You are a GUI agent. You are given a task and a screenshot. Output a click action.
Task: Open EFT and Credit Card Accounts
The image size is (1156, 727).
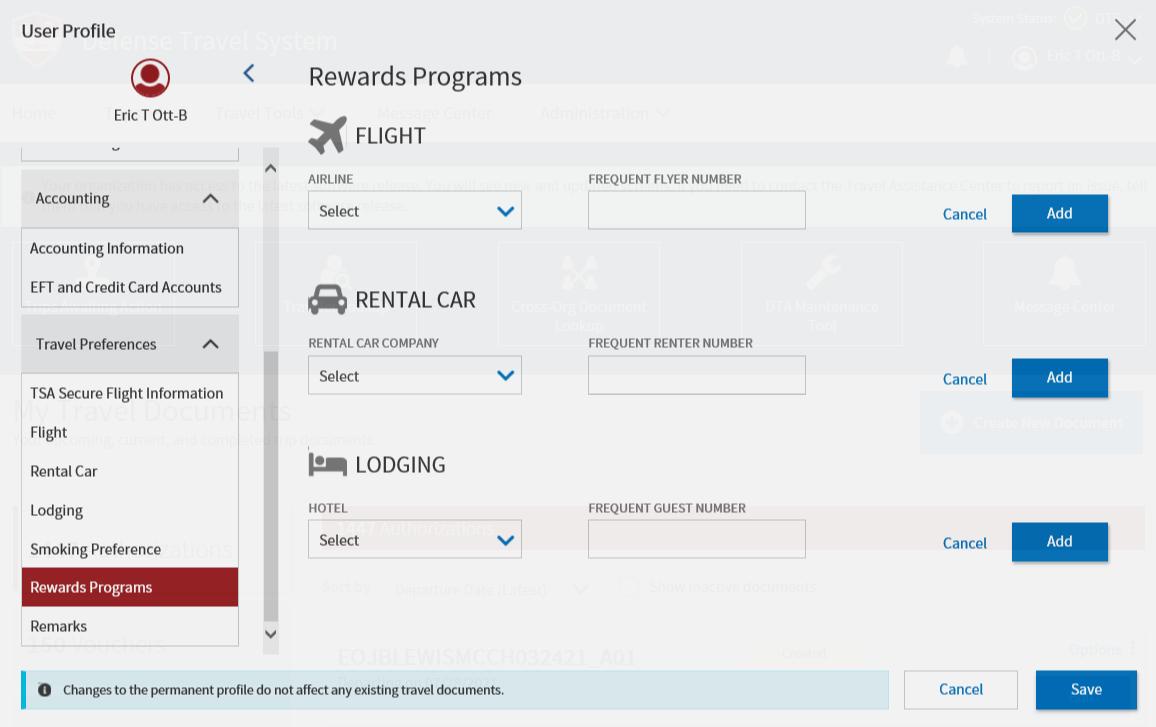pos(126,287)
